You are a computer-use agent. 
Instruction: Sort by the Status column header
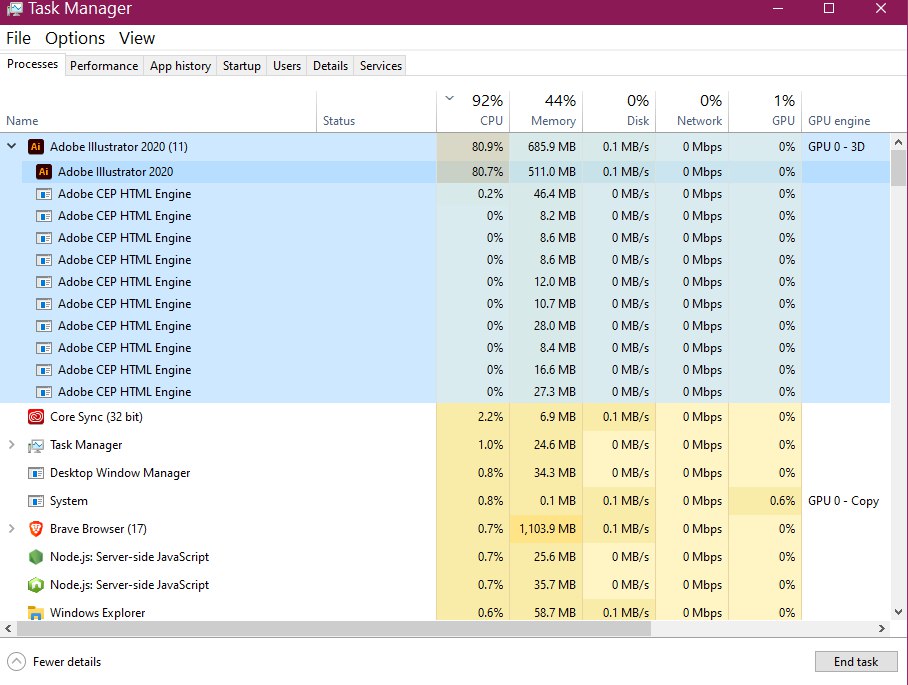376,111
